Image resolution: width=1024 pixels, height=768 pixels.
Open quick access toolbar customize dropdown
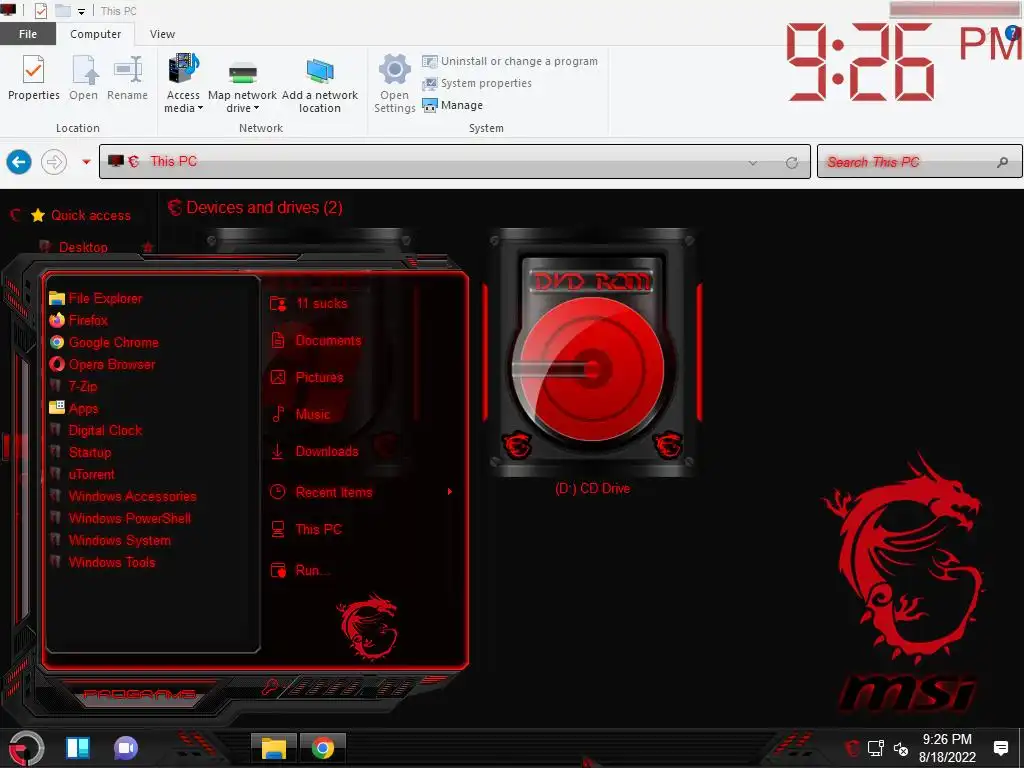click(x=82, y=11)
